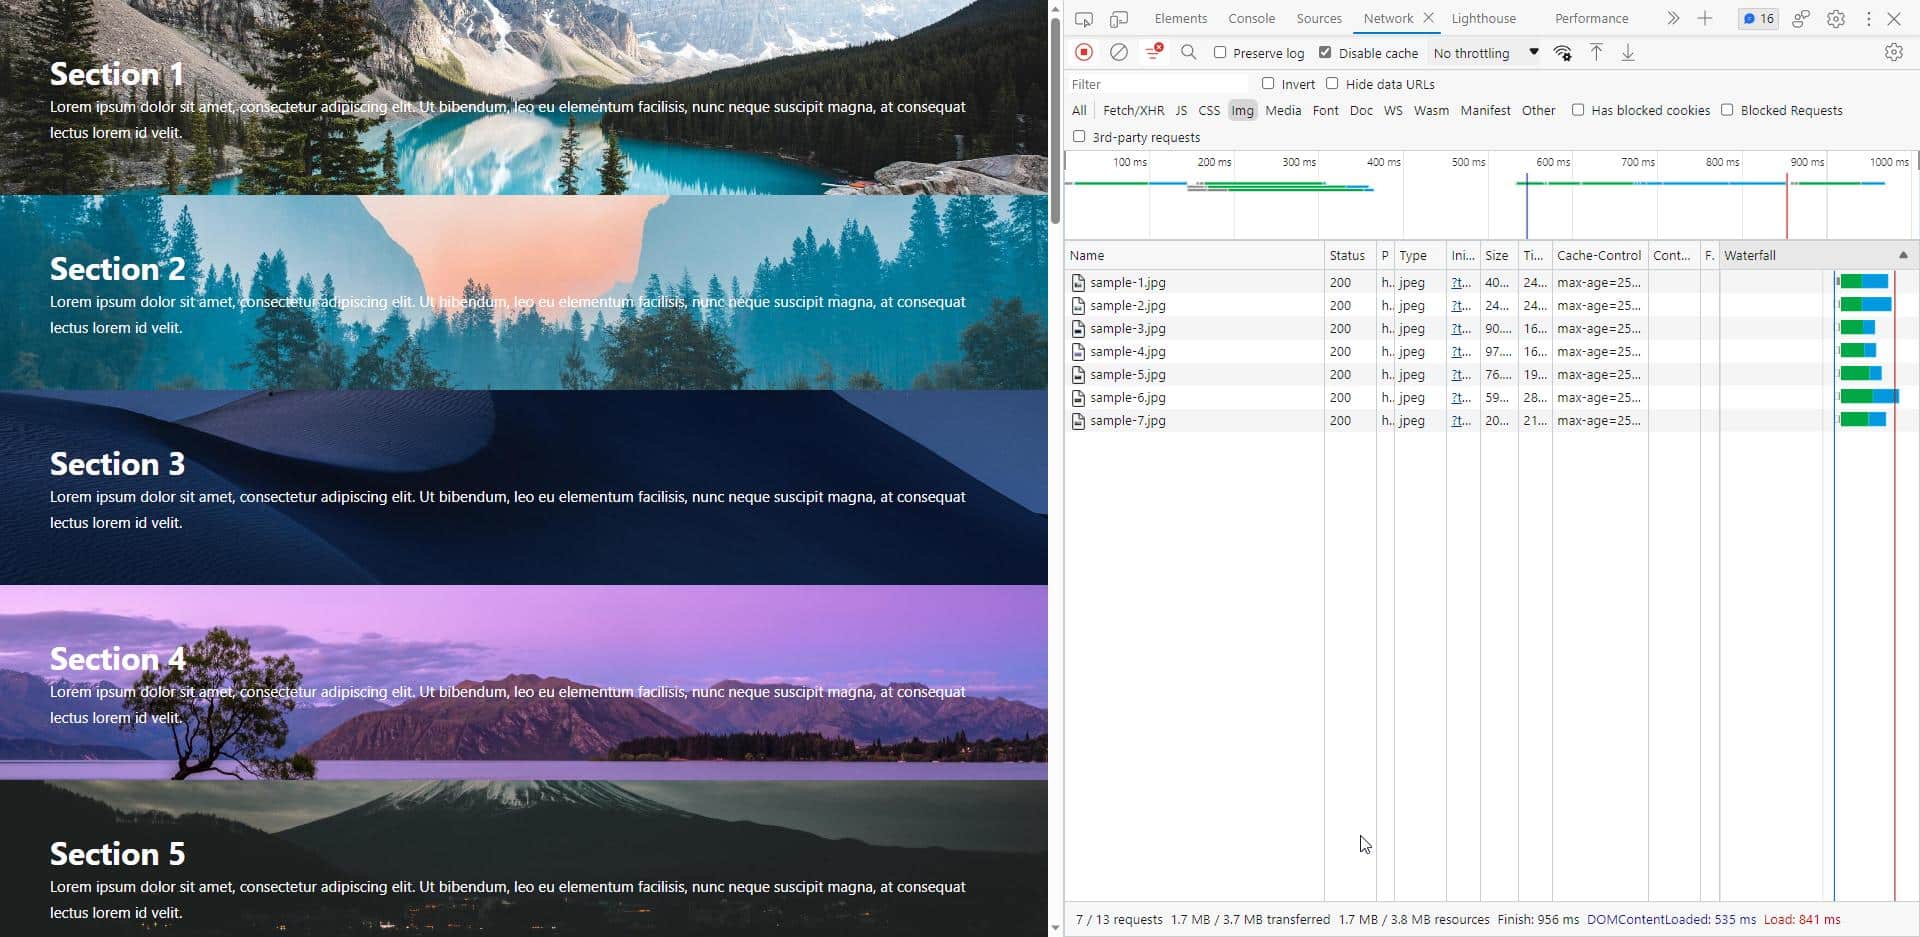Enable the Preserve log checkbox

point(1220,53)
